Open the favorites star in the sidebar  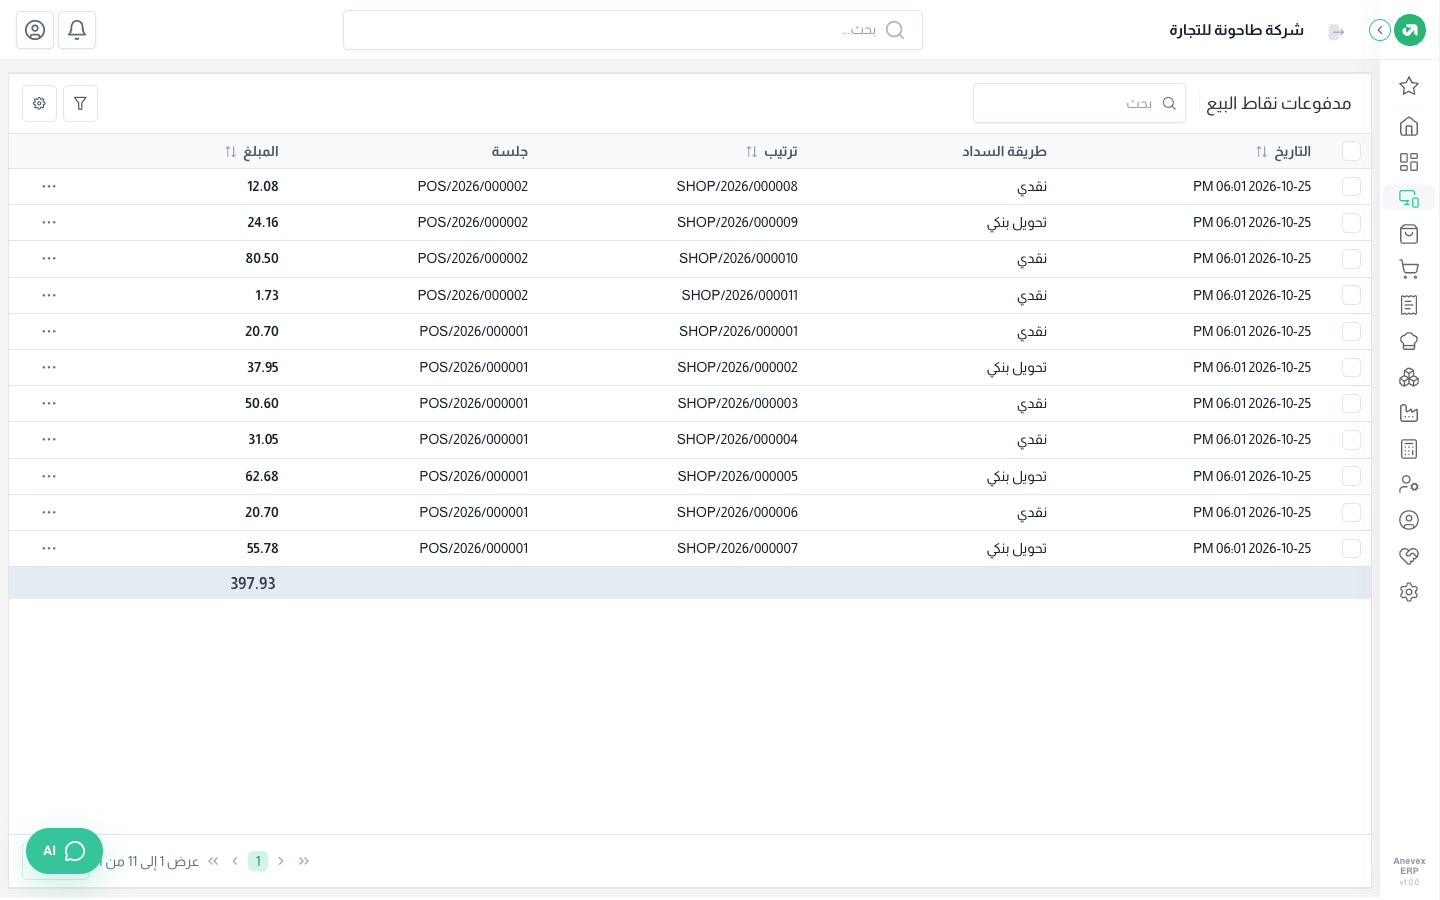(x=1409, y=86)
